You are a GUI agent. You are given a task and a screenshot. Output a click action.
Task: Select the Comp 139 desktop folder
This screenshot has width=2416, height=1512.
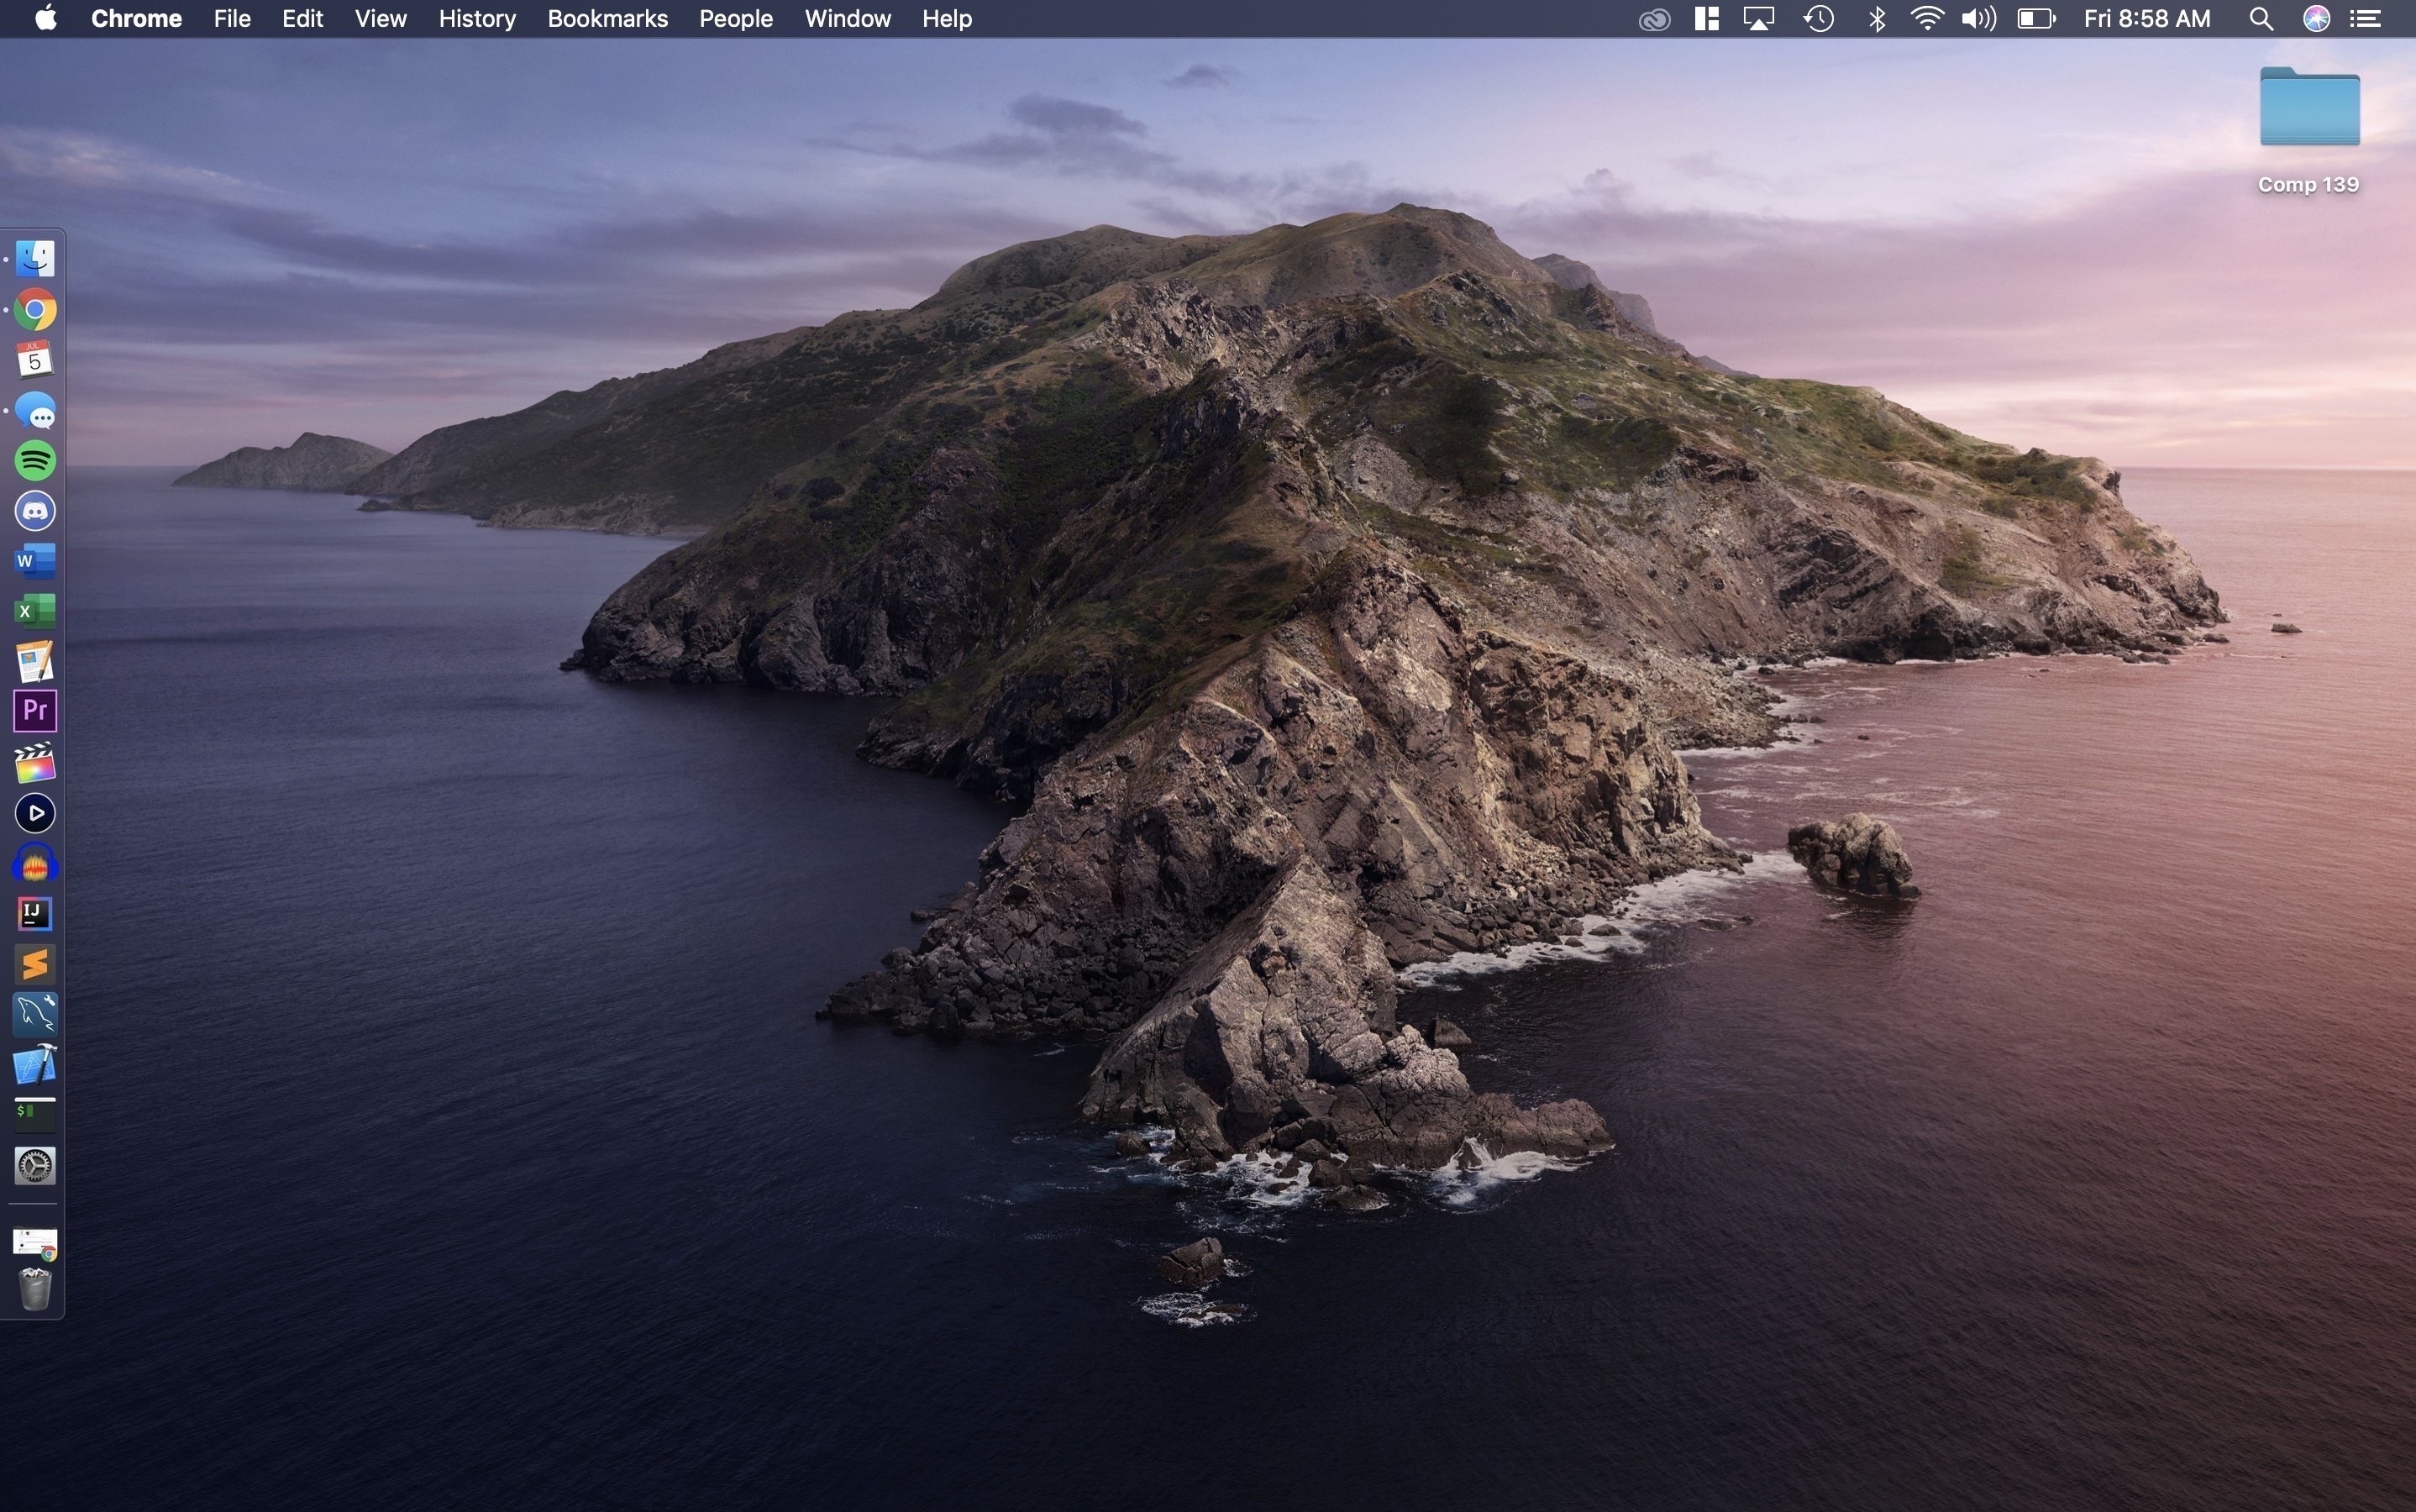(x=2309, y=108)
